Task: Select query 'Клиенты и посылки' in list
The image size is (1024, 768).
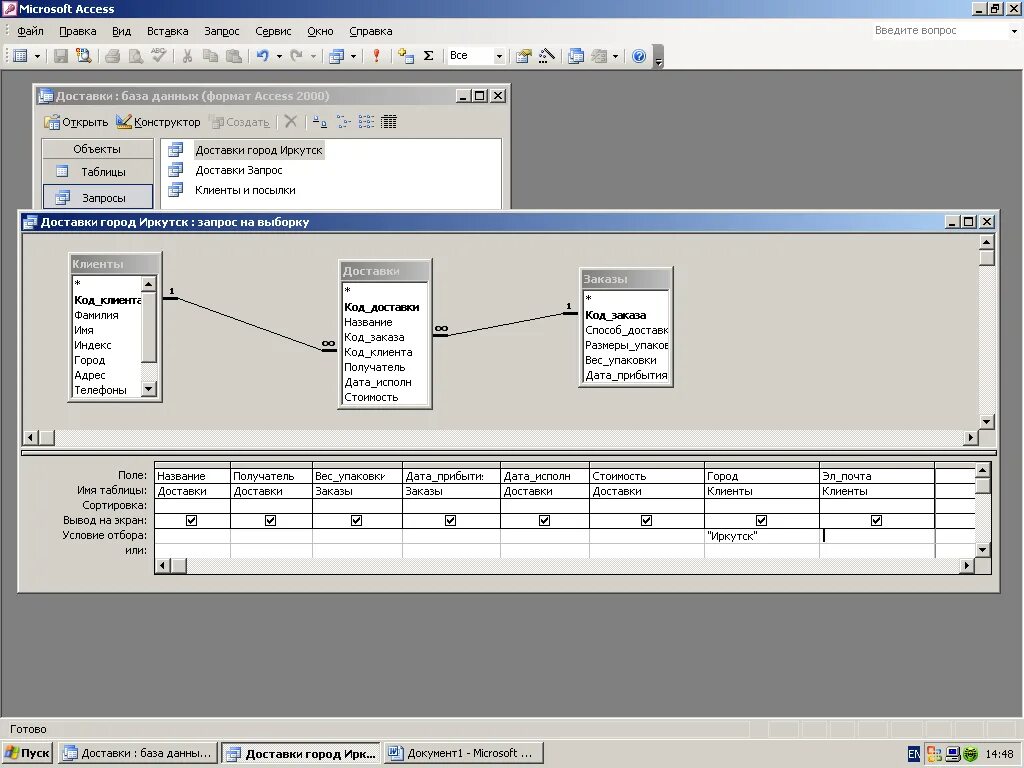Action: pos(245,191)
